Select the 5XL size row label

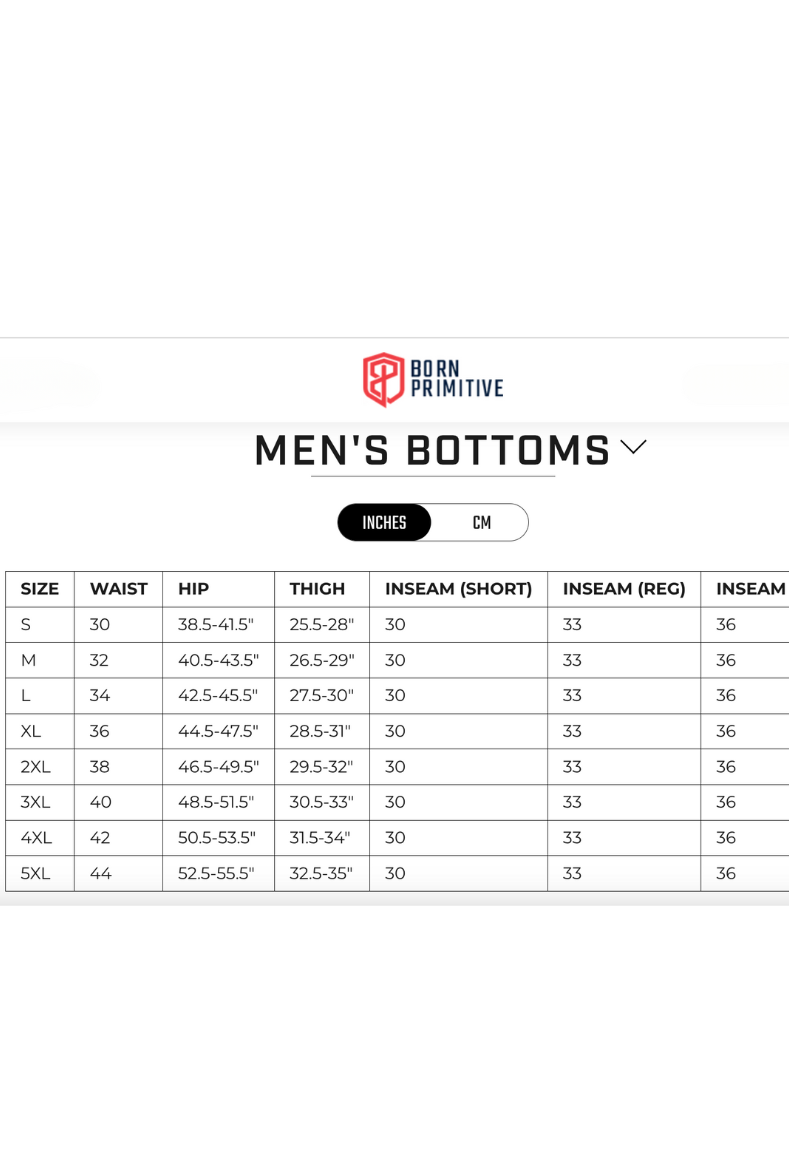point(36,874)
